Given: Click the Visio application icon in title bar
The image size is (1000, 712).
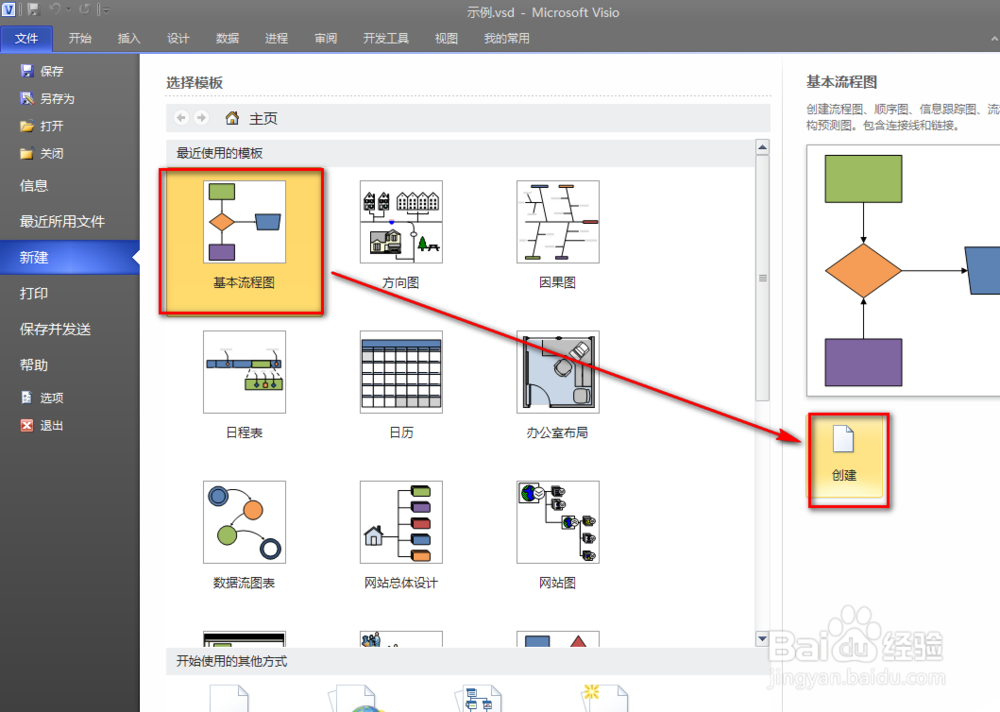Looking at the screenshot, I should [x=8, y=10].
